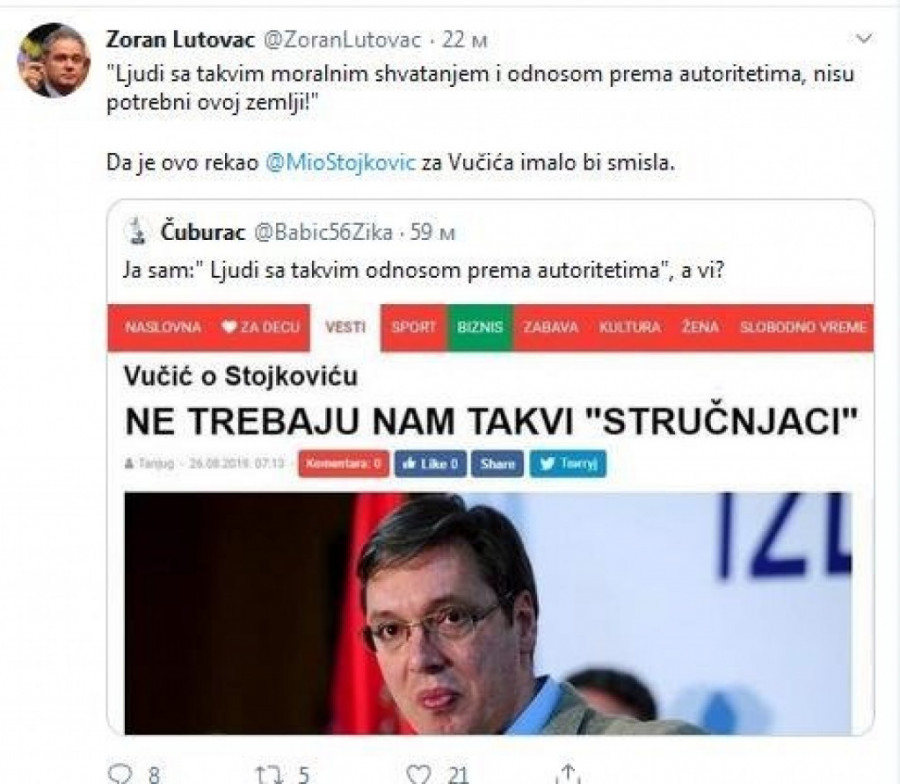Screen dimensions: 900x784
Task: Select the NASLOVNA menu tab
Action: [x=162, y=327]
